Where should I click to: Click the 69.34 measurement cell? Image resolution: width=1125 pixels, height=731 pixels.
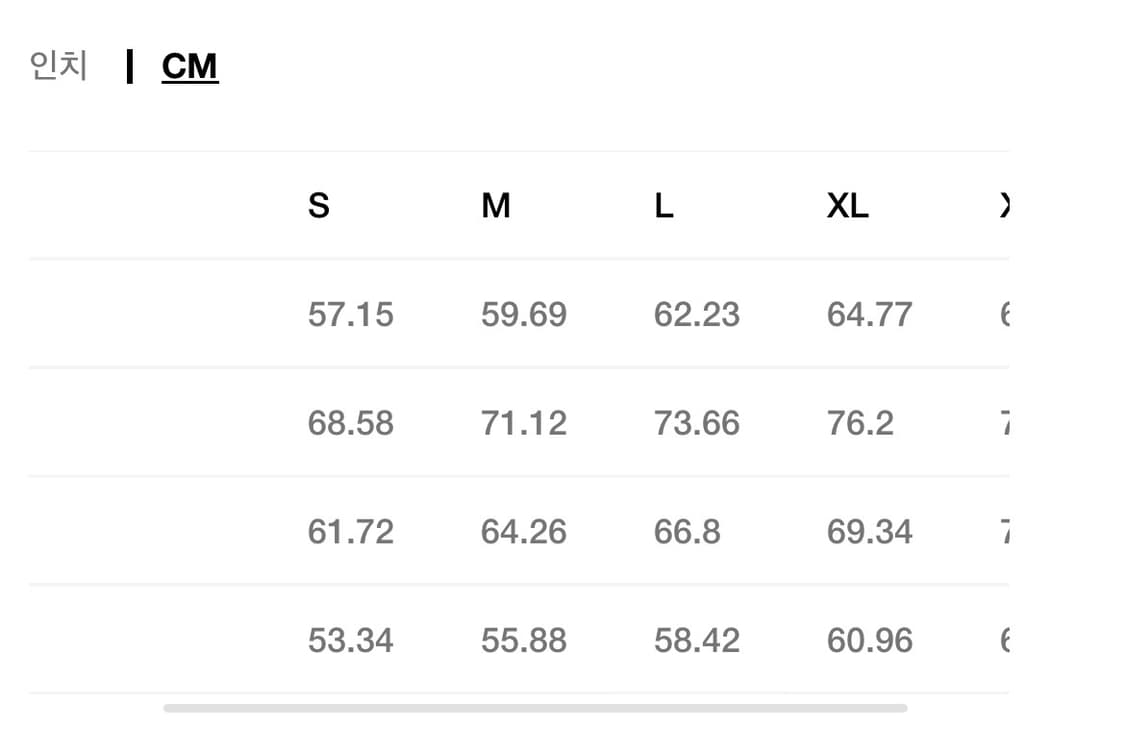[869, 531]
